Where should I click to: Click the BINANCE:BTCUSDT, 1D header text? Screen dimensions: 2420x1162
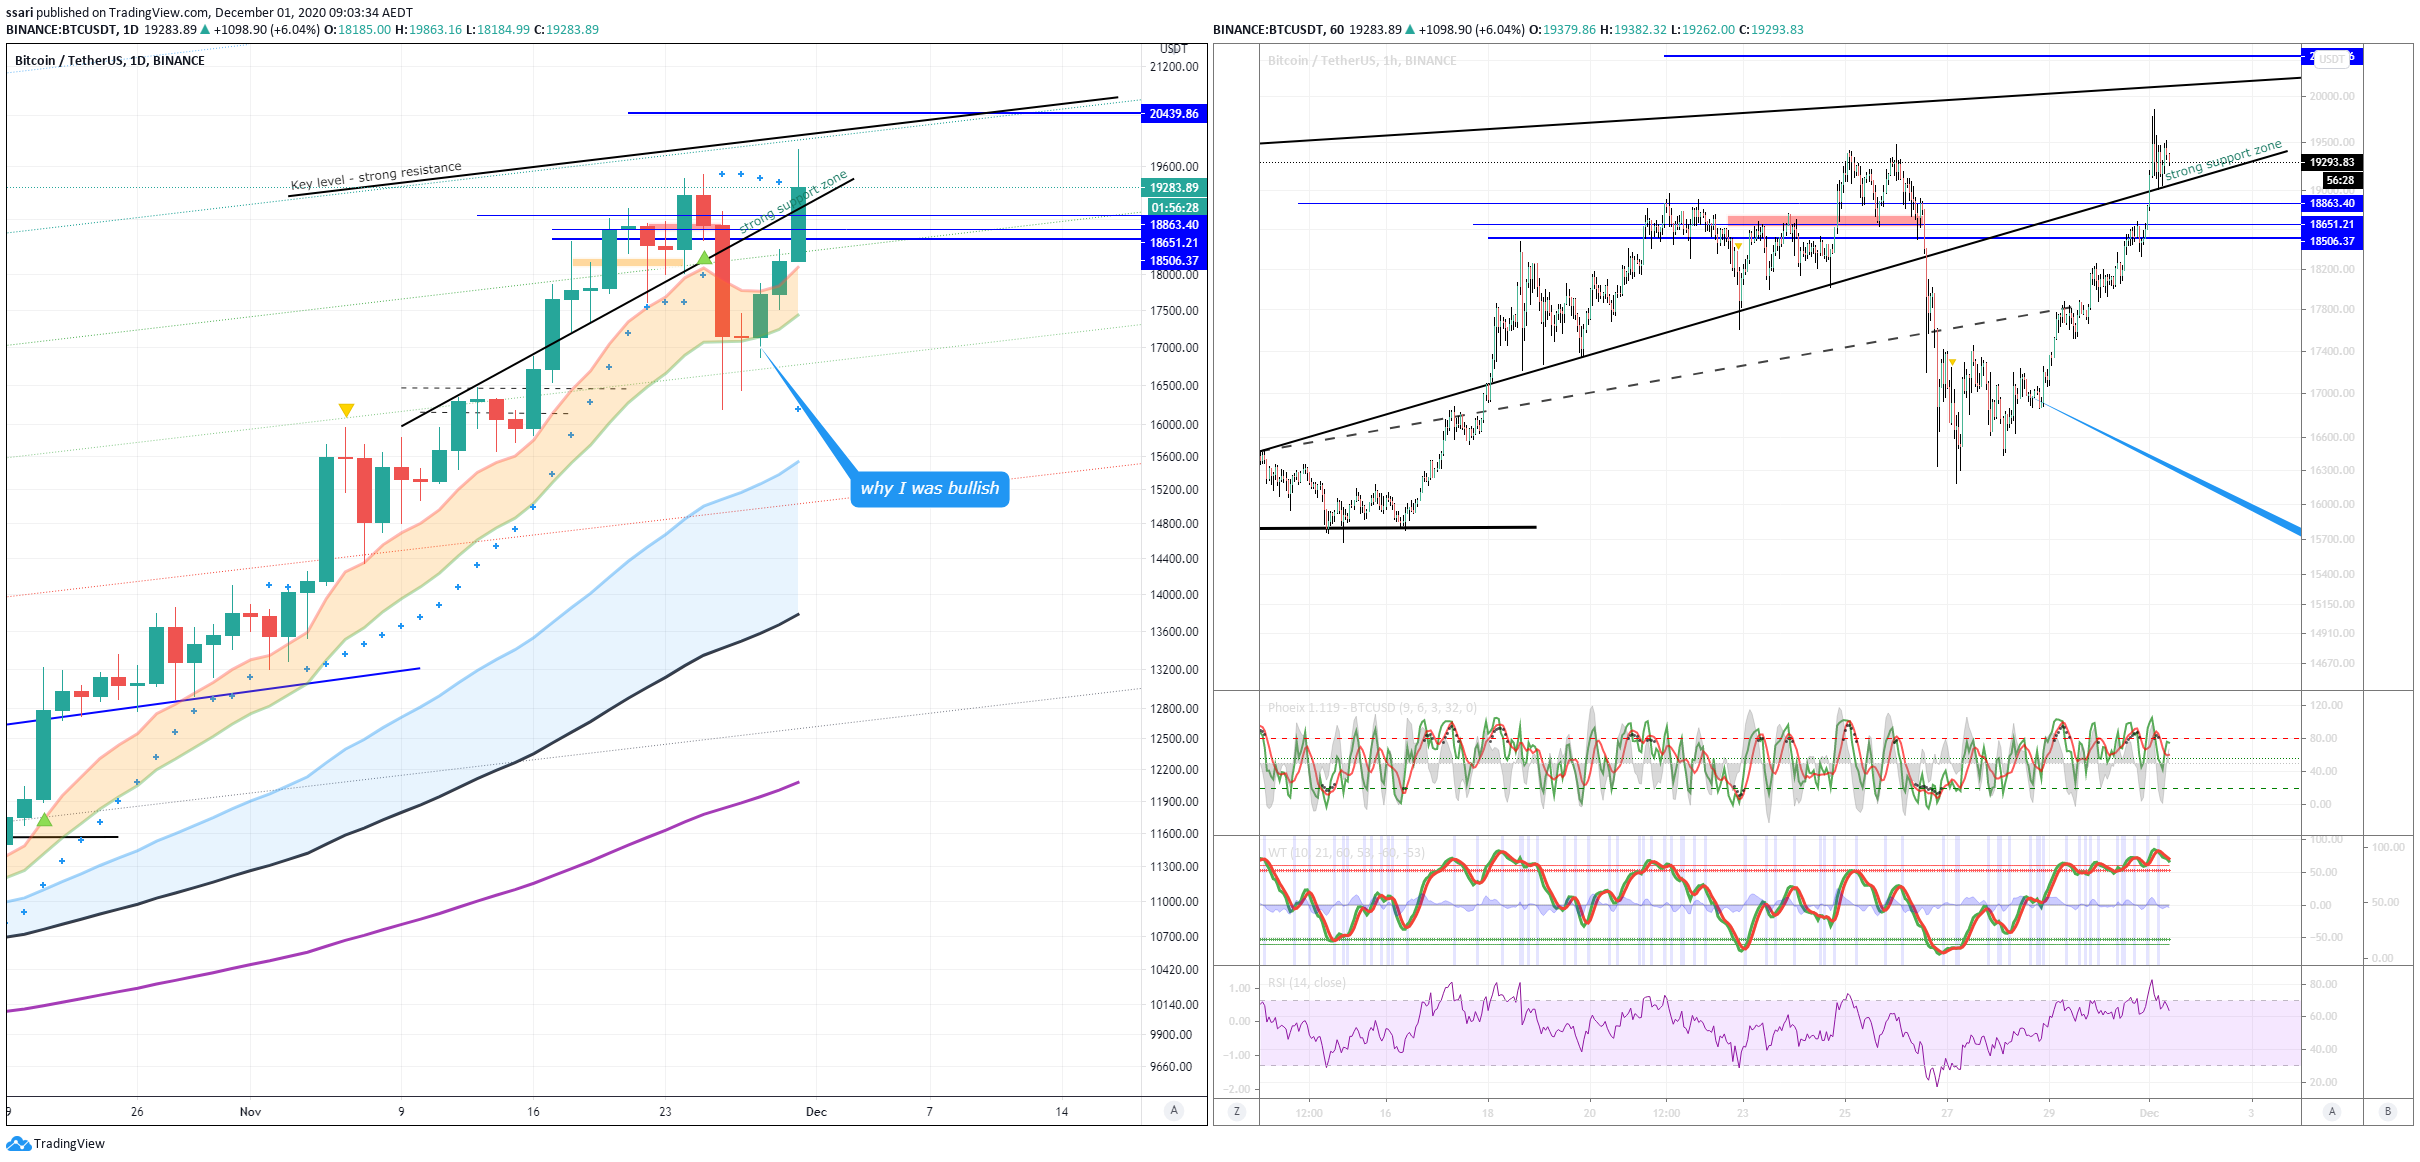pos(72,30)
